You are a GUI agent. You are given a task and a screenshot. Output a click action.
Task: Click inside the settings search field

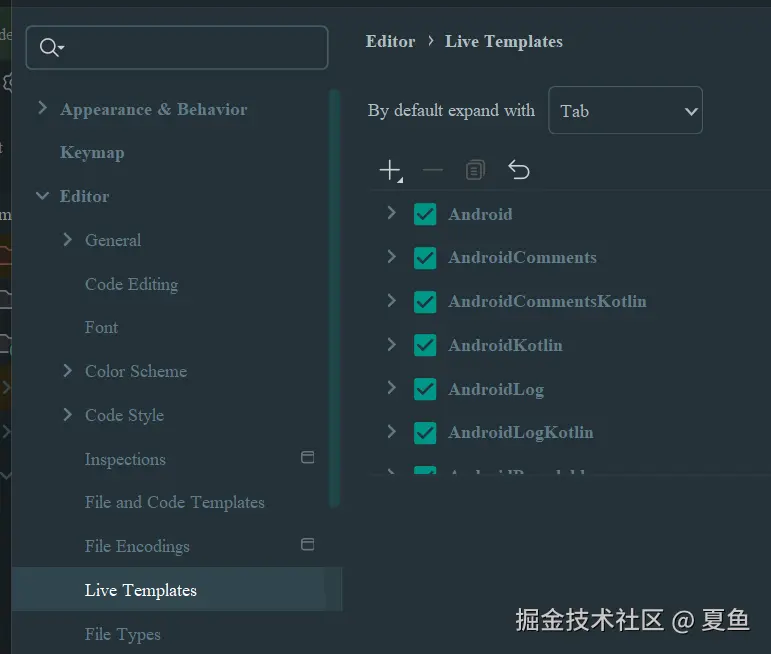tap(190, 48)
